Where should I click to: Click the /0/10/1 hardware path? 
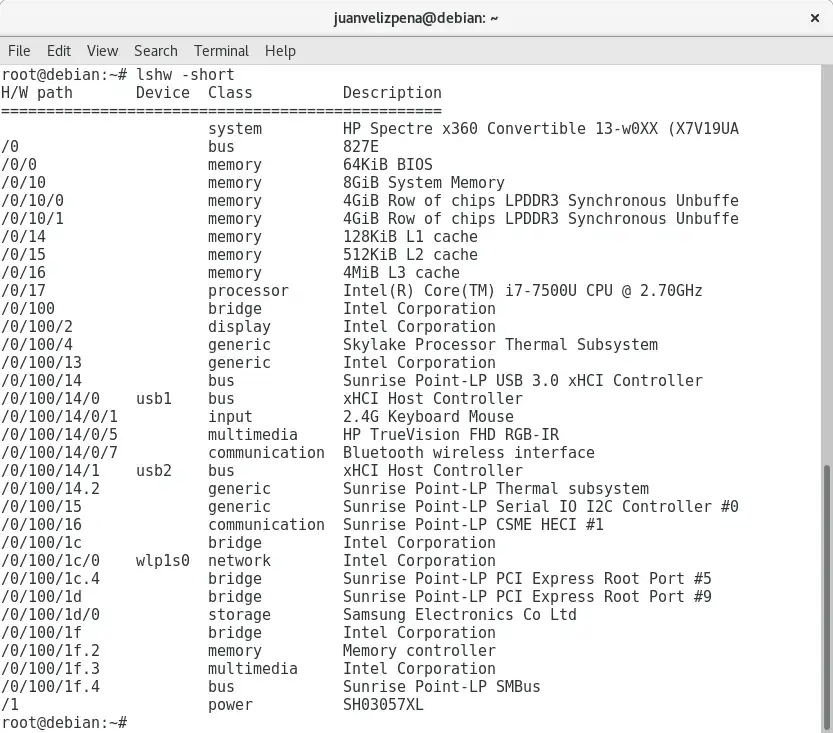32,219
